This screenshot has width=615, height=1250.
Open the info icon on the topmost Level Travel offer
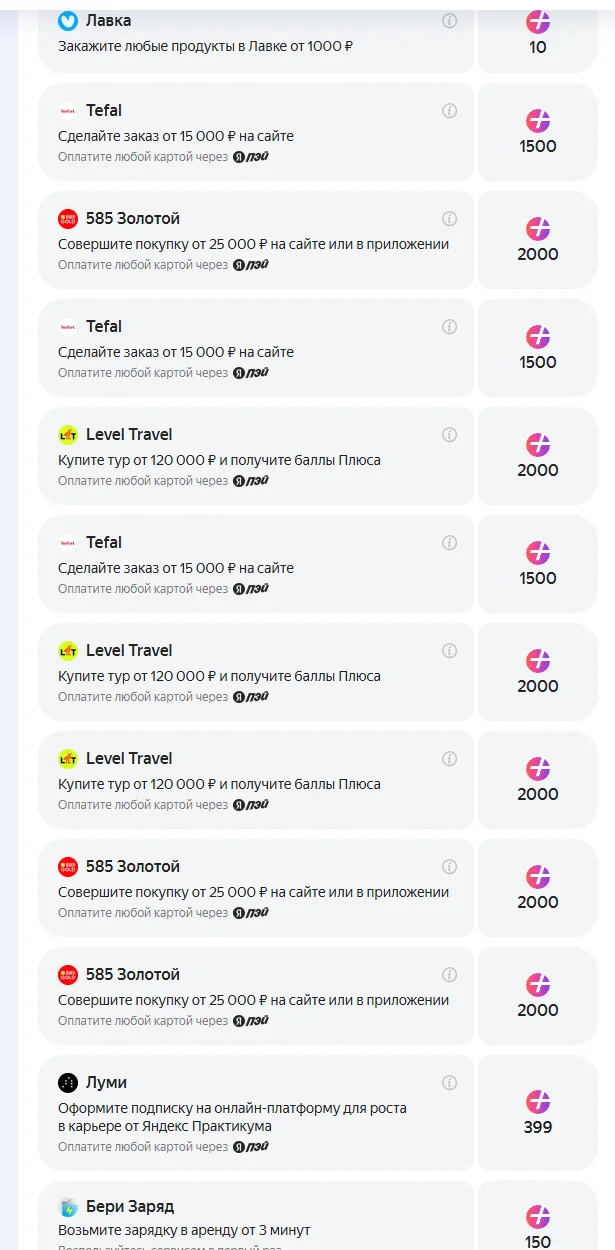click(x=450, y=435)
